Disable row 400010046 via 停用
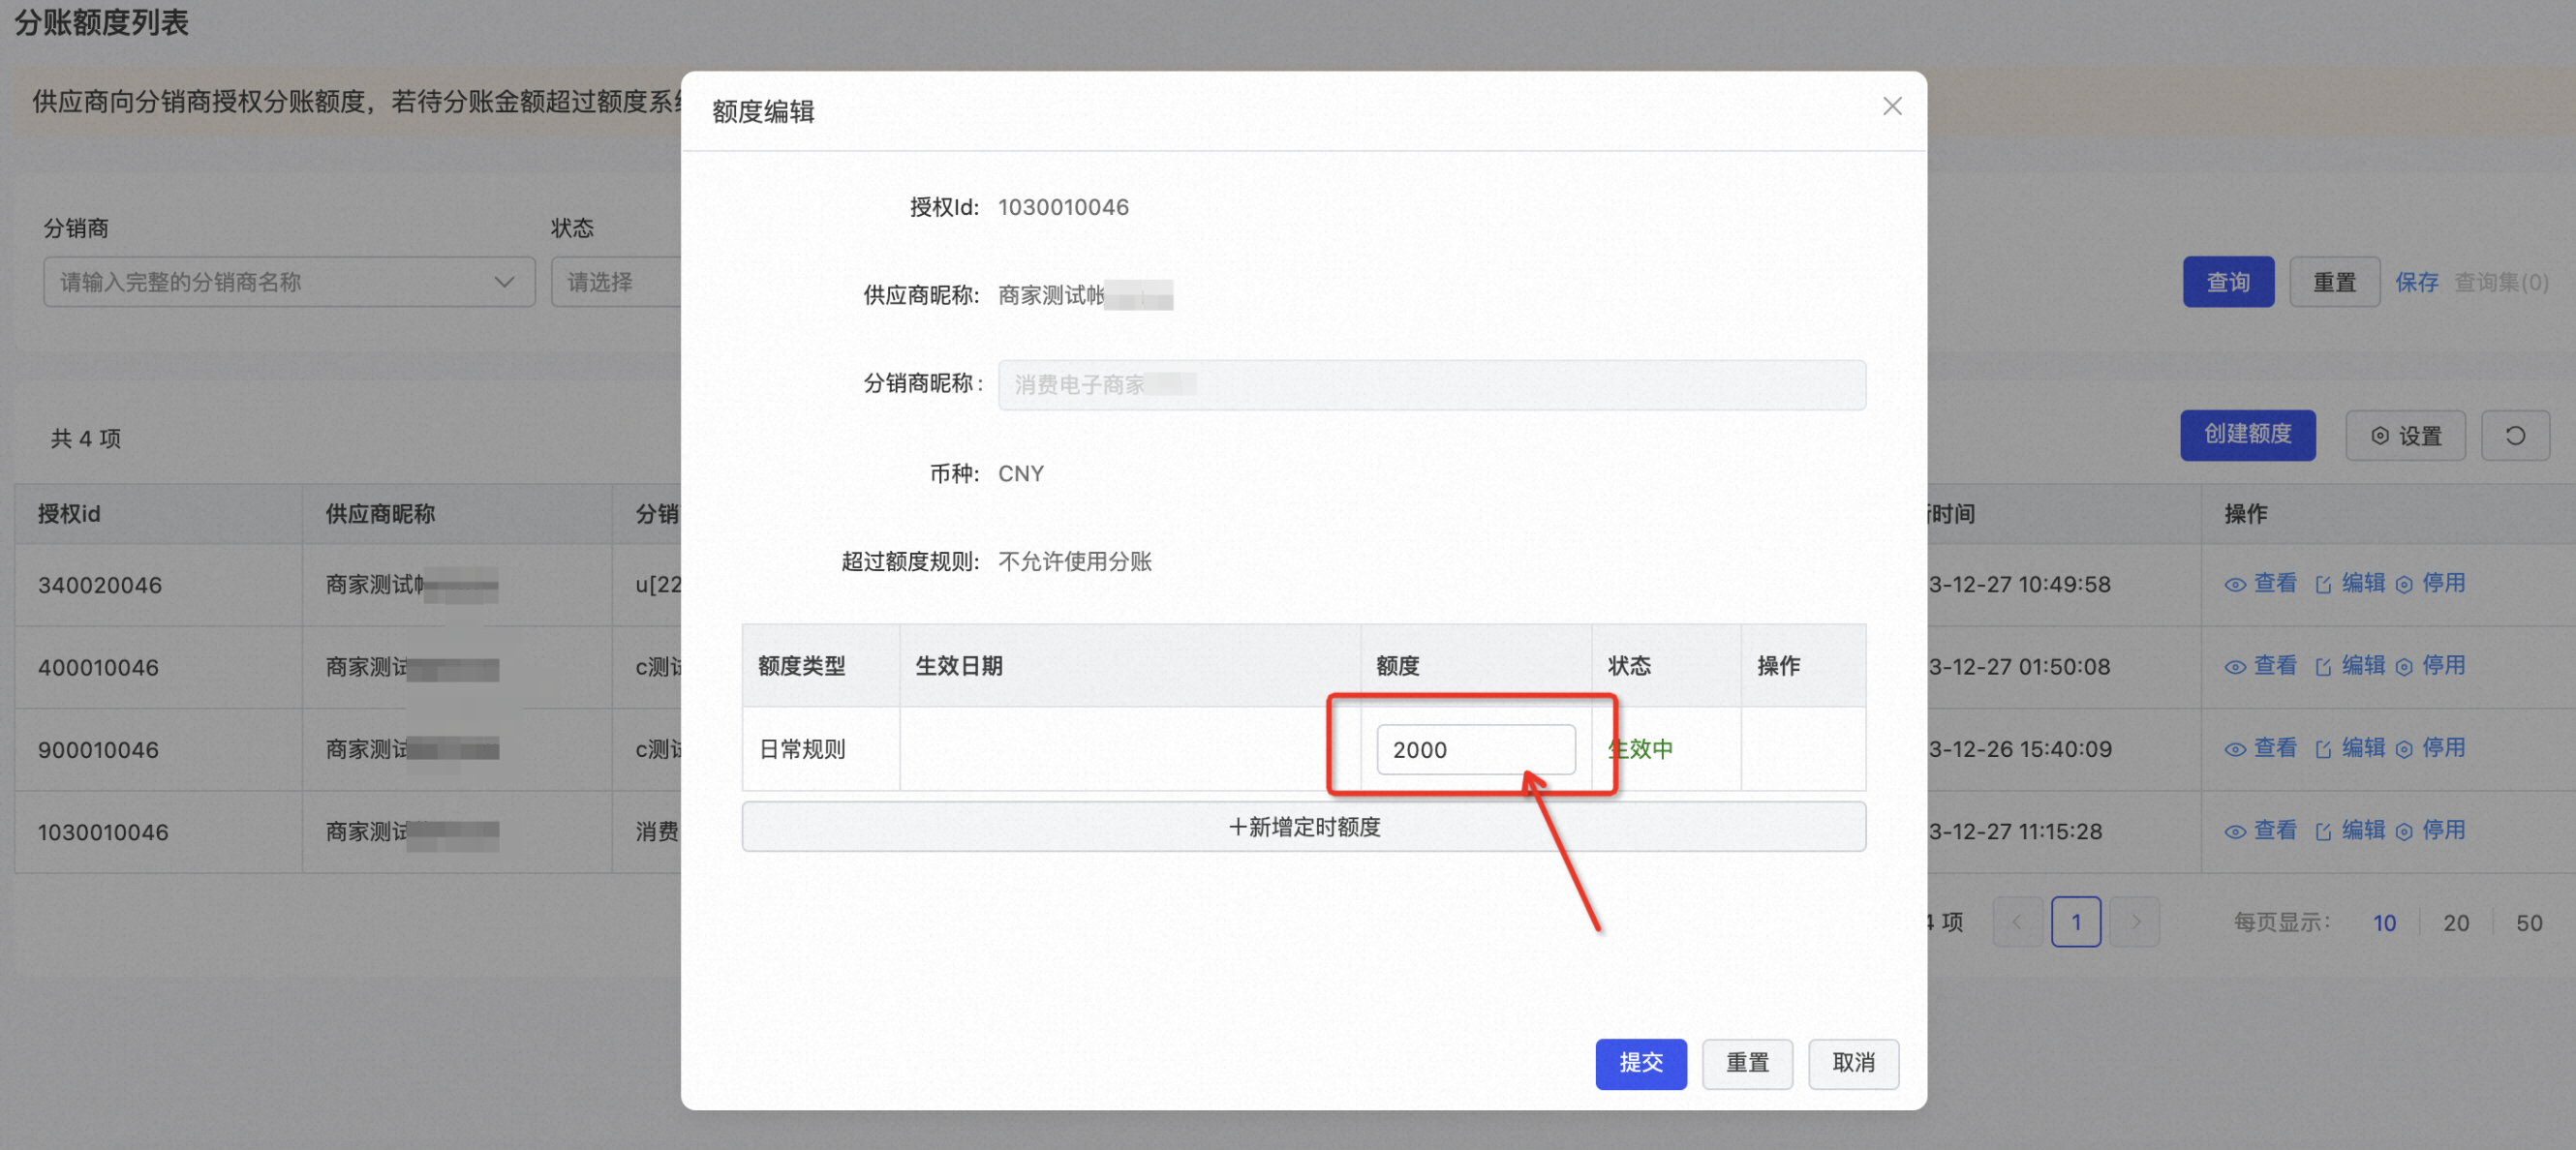Image resolution: width=2576 pixels, height=1150 pixels. (2429, 666)
